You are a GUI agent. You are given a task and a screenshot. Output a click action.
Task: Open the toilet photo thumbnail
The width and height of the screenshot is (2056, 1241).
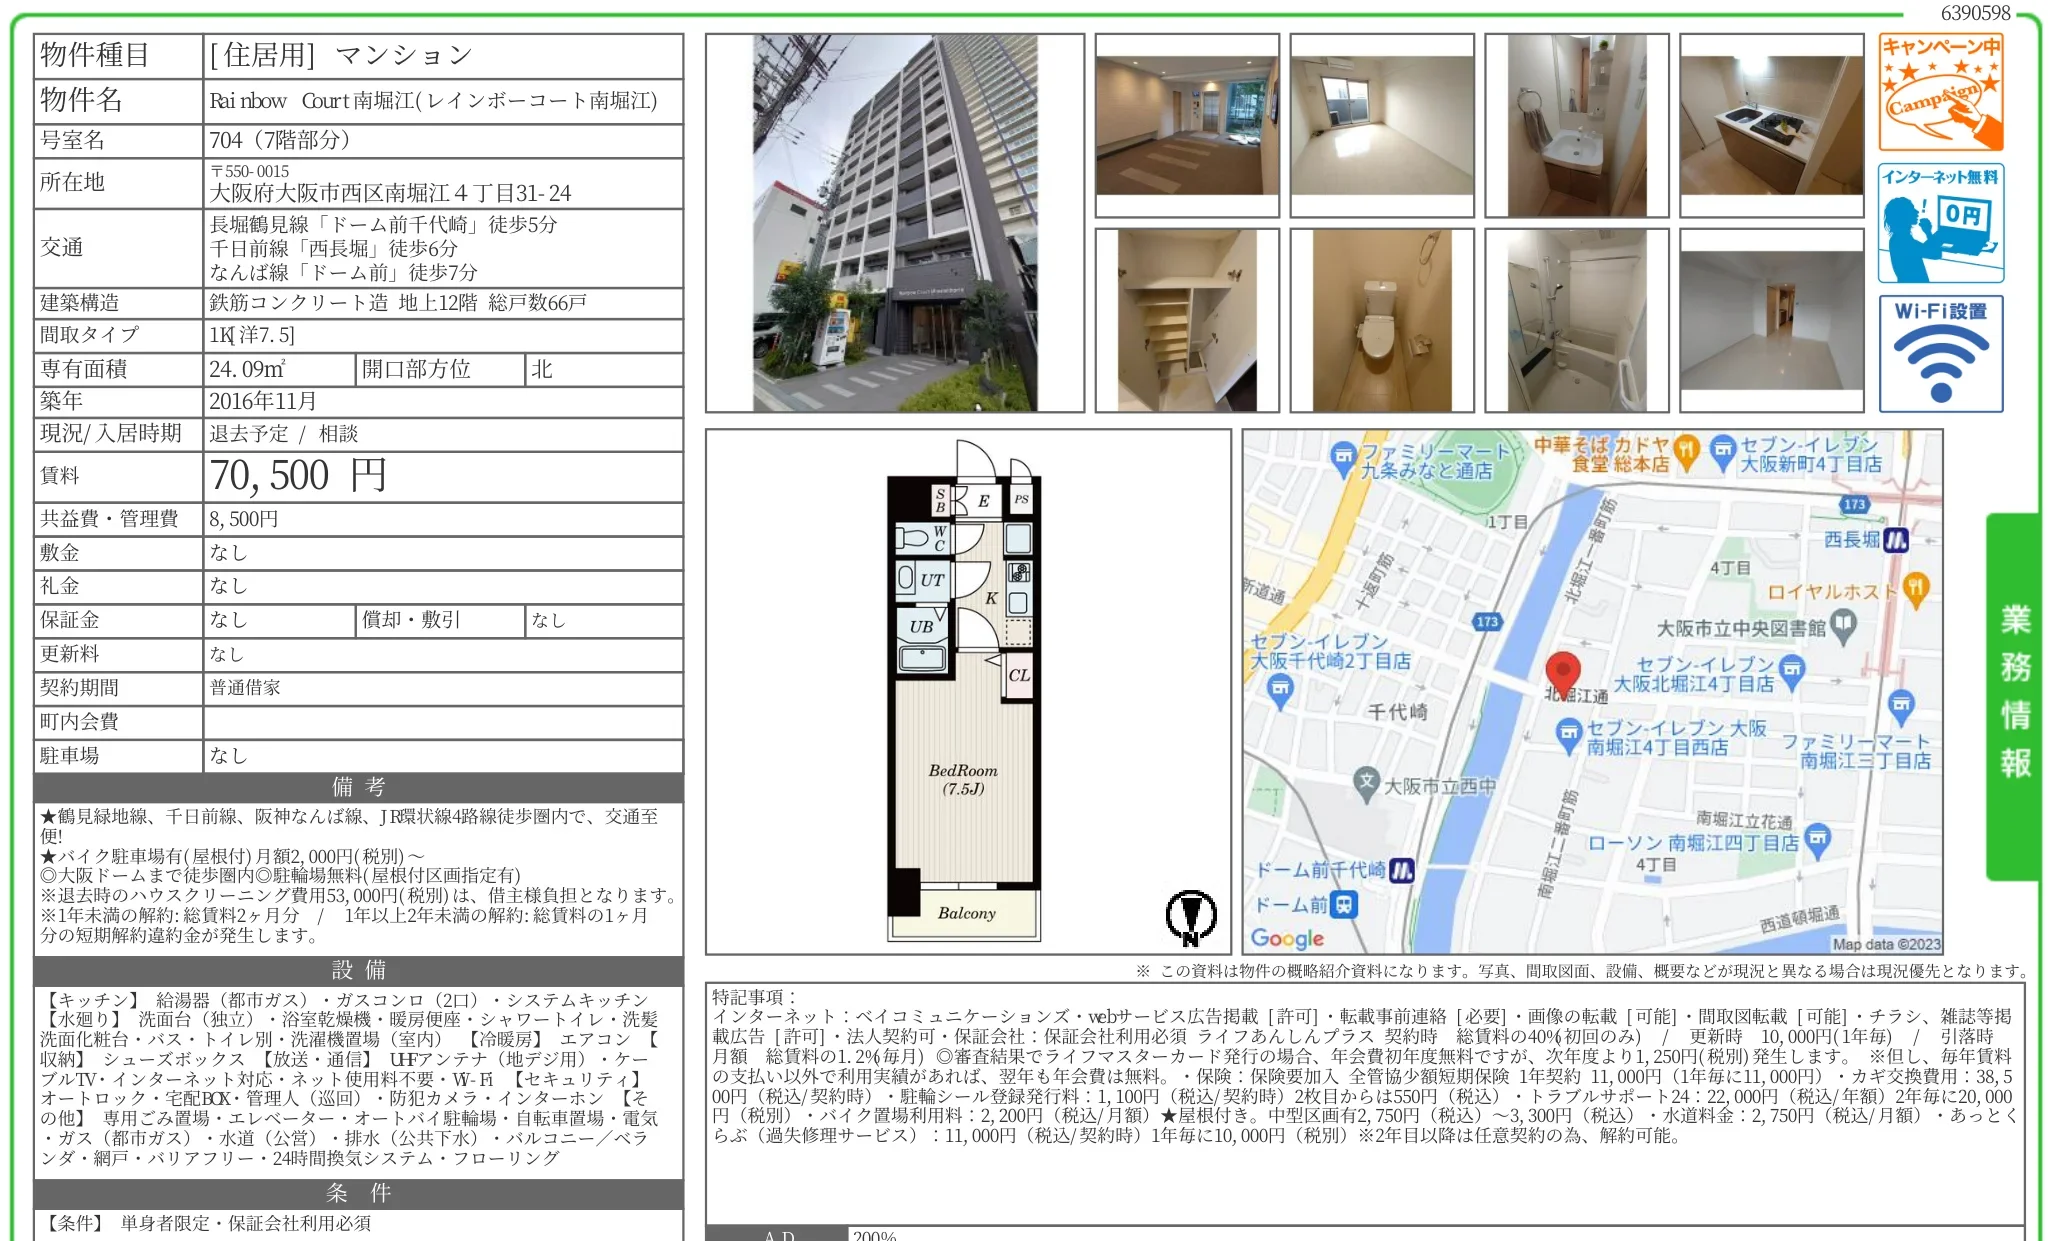[x=1381, y=320]
